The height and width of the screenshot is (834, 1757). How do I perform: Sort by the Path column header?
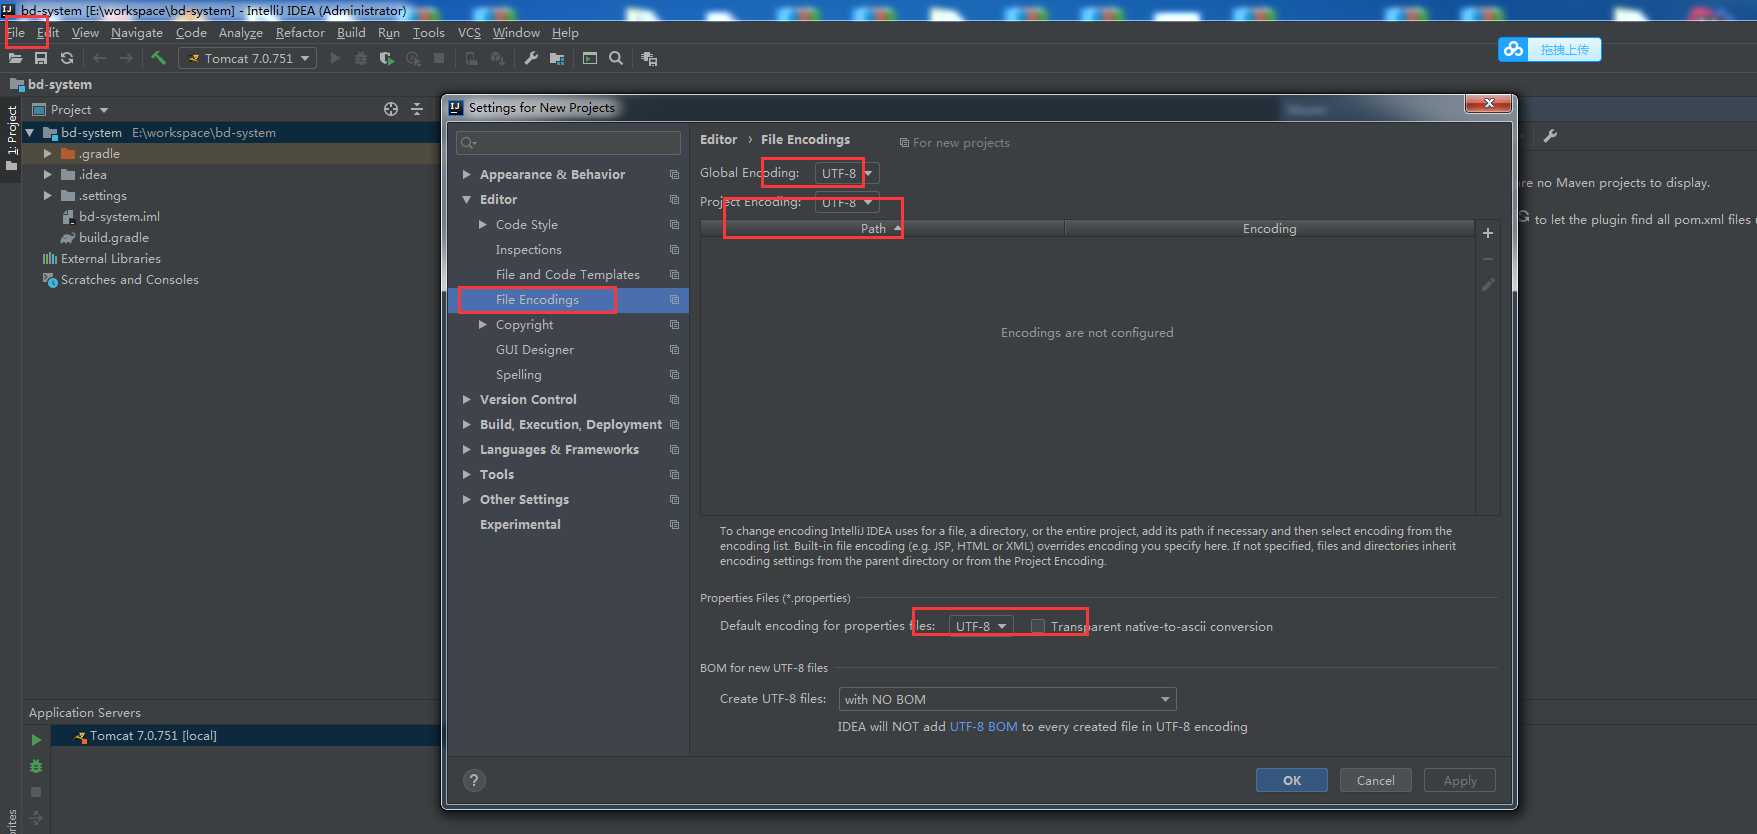[883, 228]
